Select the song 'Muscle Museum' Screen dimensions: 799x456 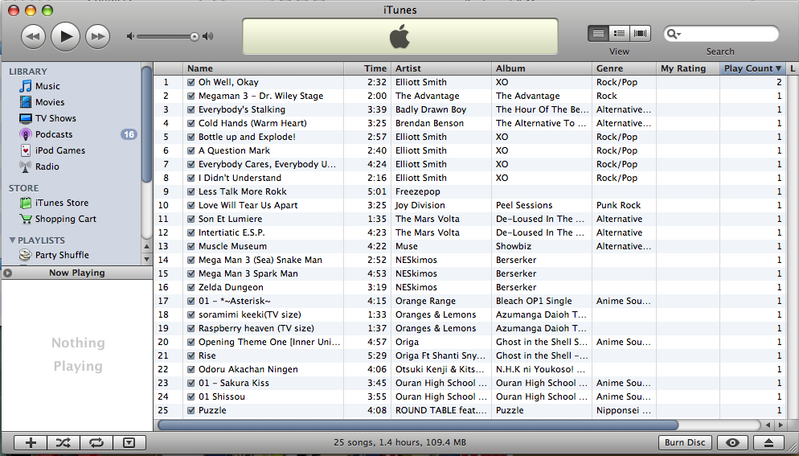click(x=232, y=246)
